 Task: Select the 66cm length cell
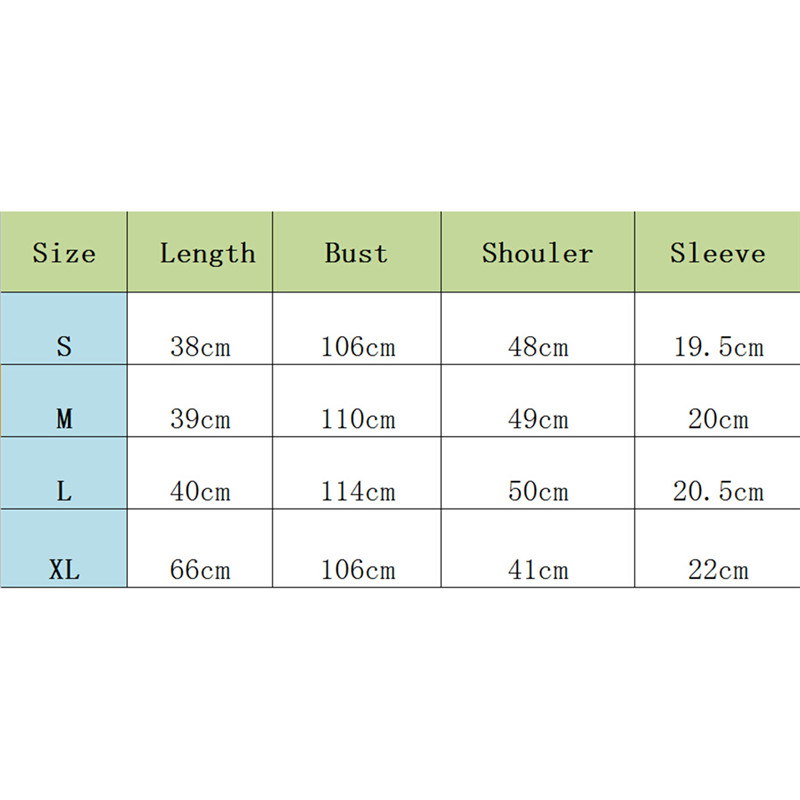tap(200, 570)
